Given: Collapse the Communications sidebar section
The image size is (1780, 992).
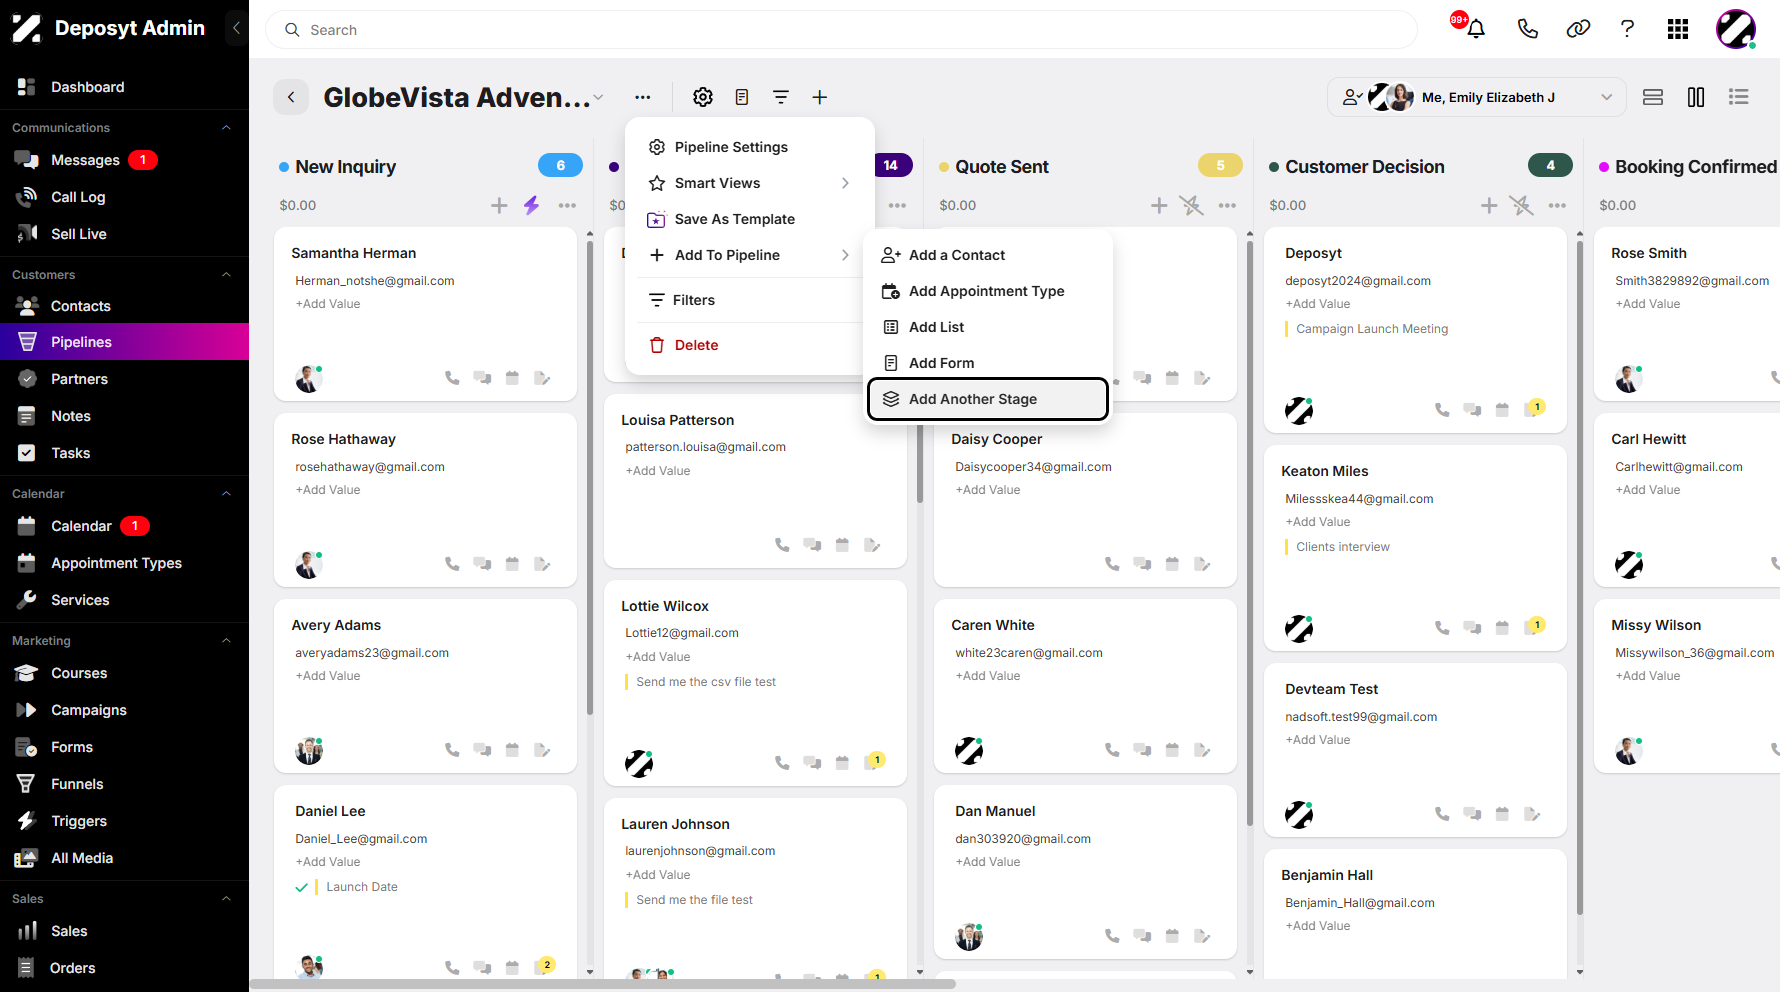Looking at the screenshot, I should pos(226,128).
